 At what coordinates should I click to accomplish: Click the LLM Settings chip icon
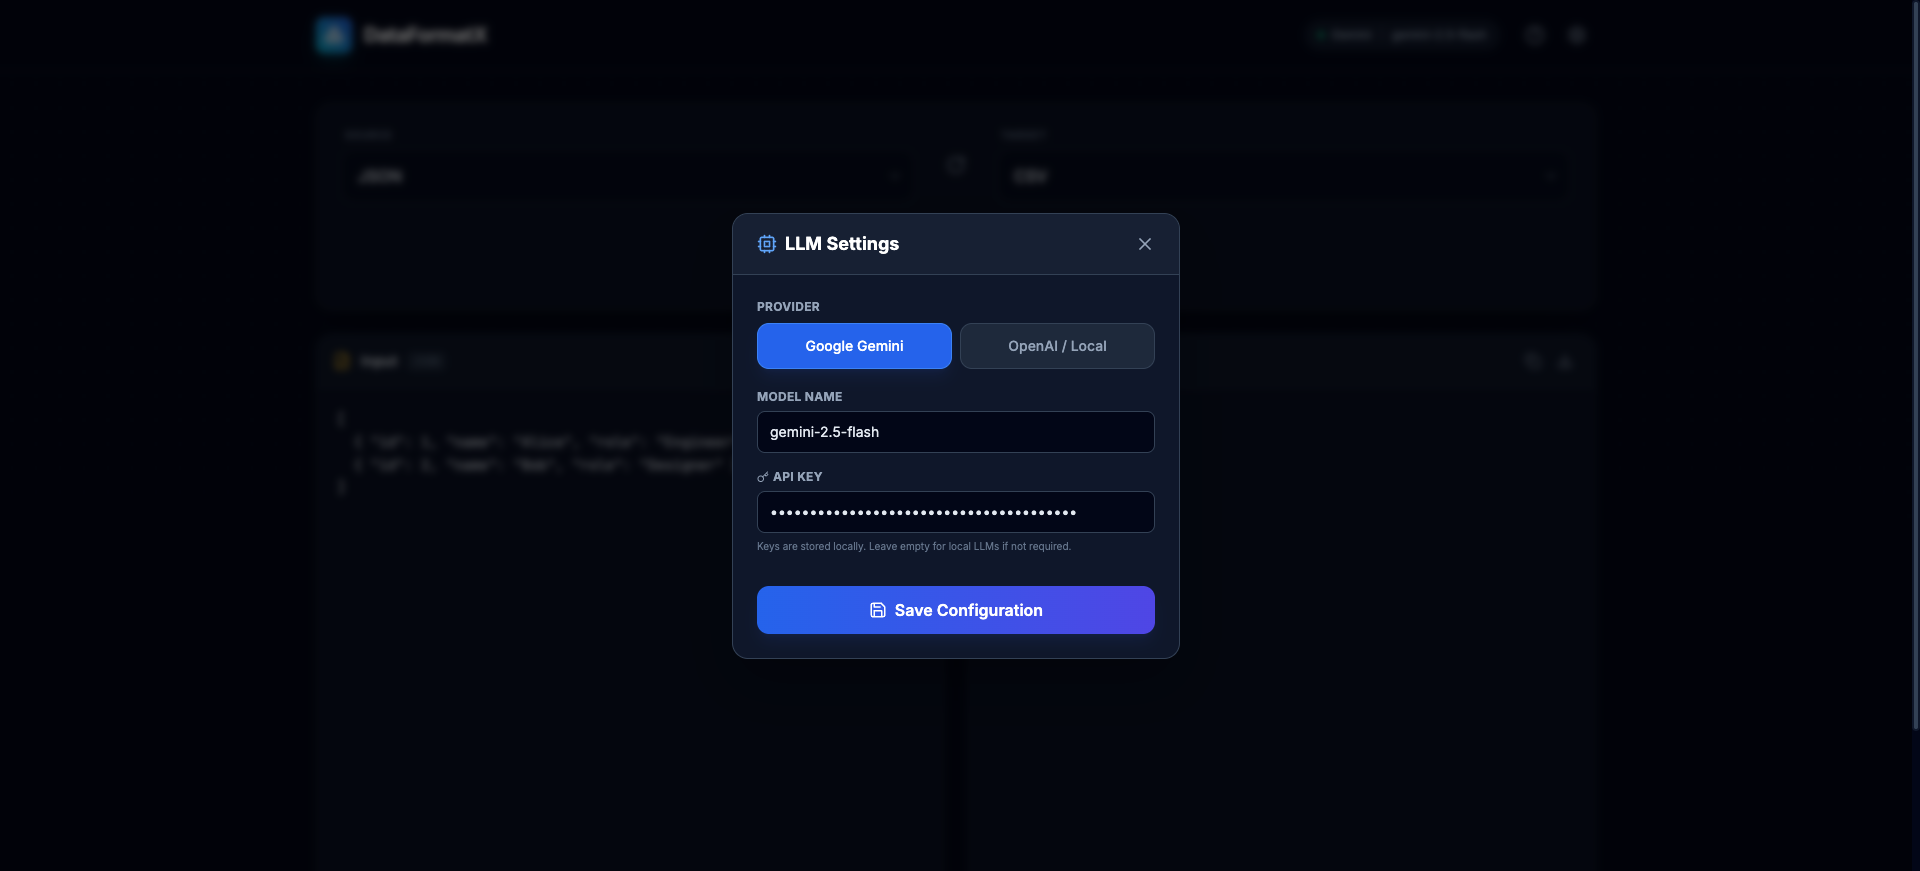767,244
